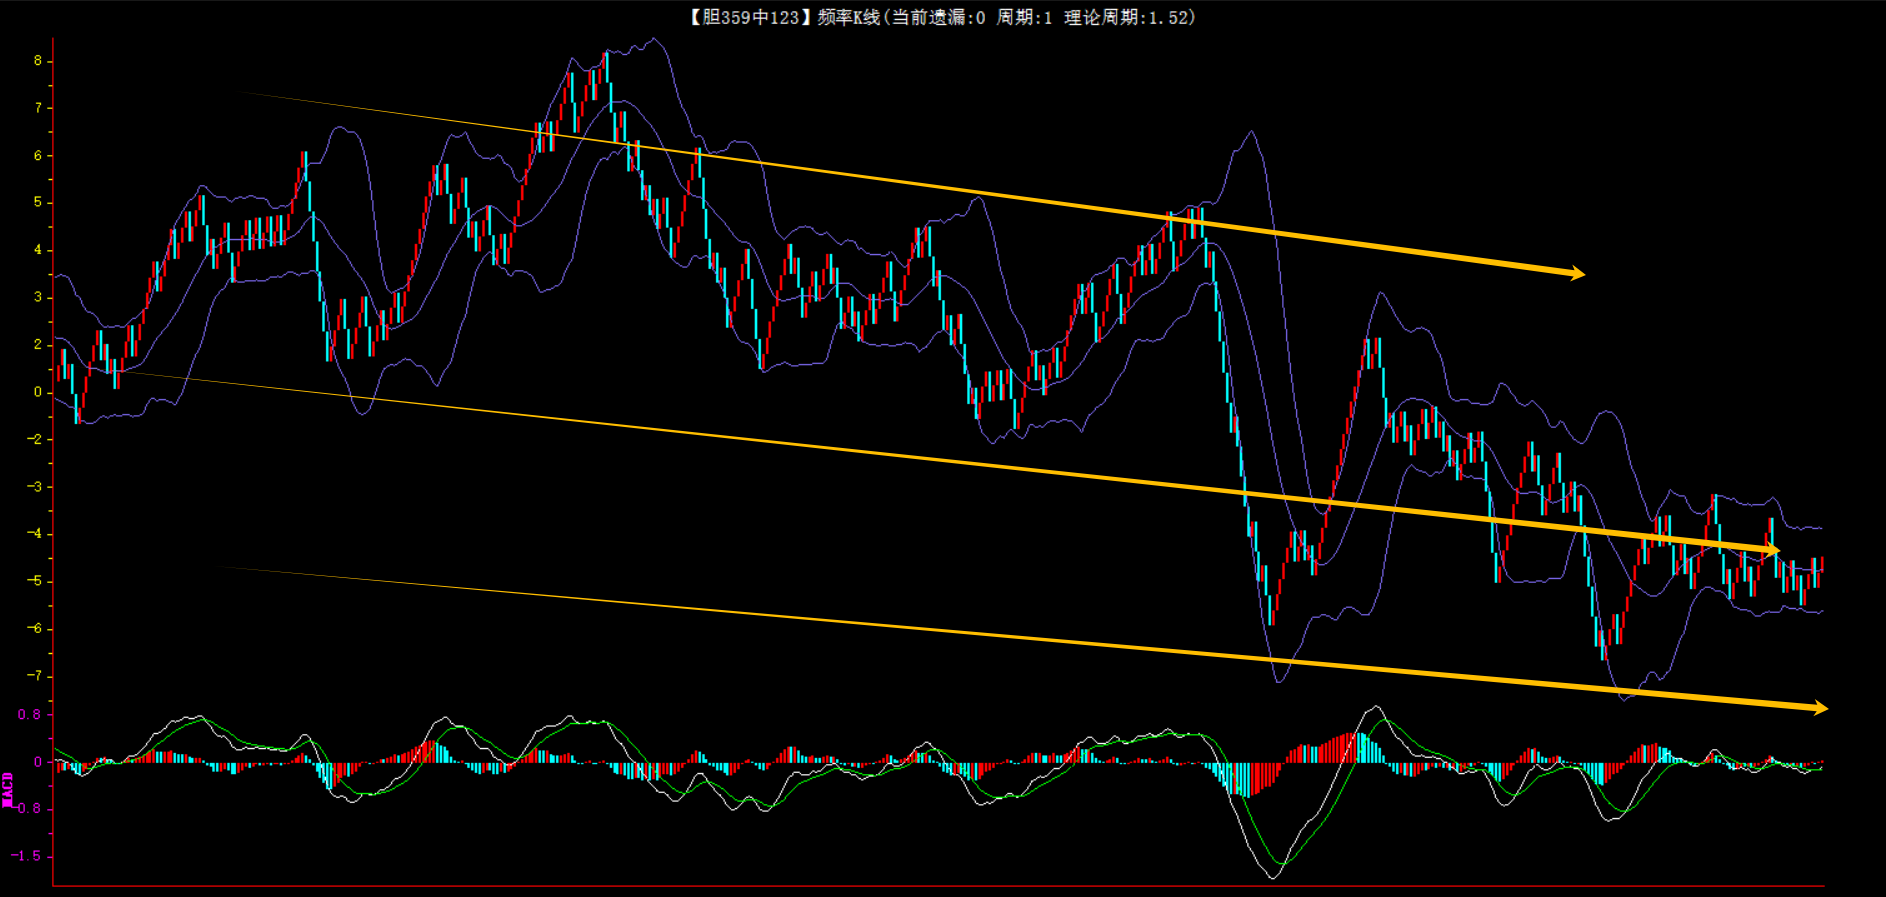The width and height of the screenshot is (1886, 897).
Task: Select the -1.5 label on the MACD axis
Action: point(26,856)
